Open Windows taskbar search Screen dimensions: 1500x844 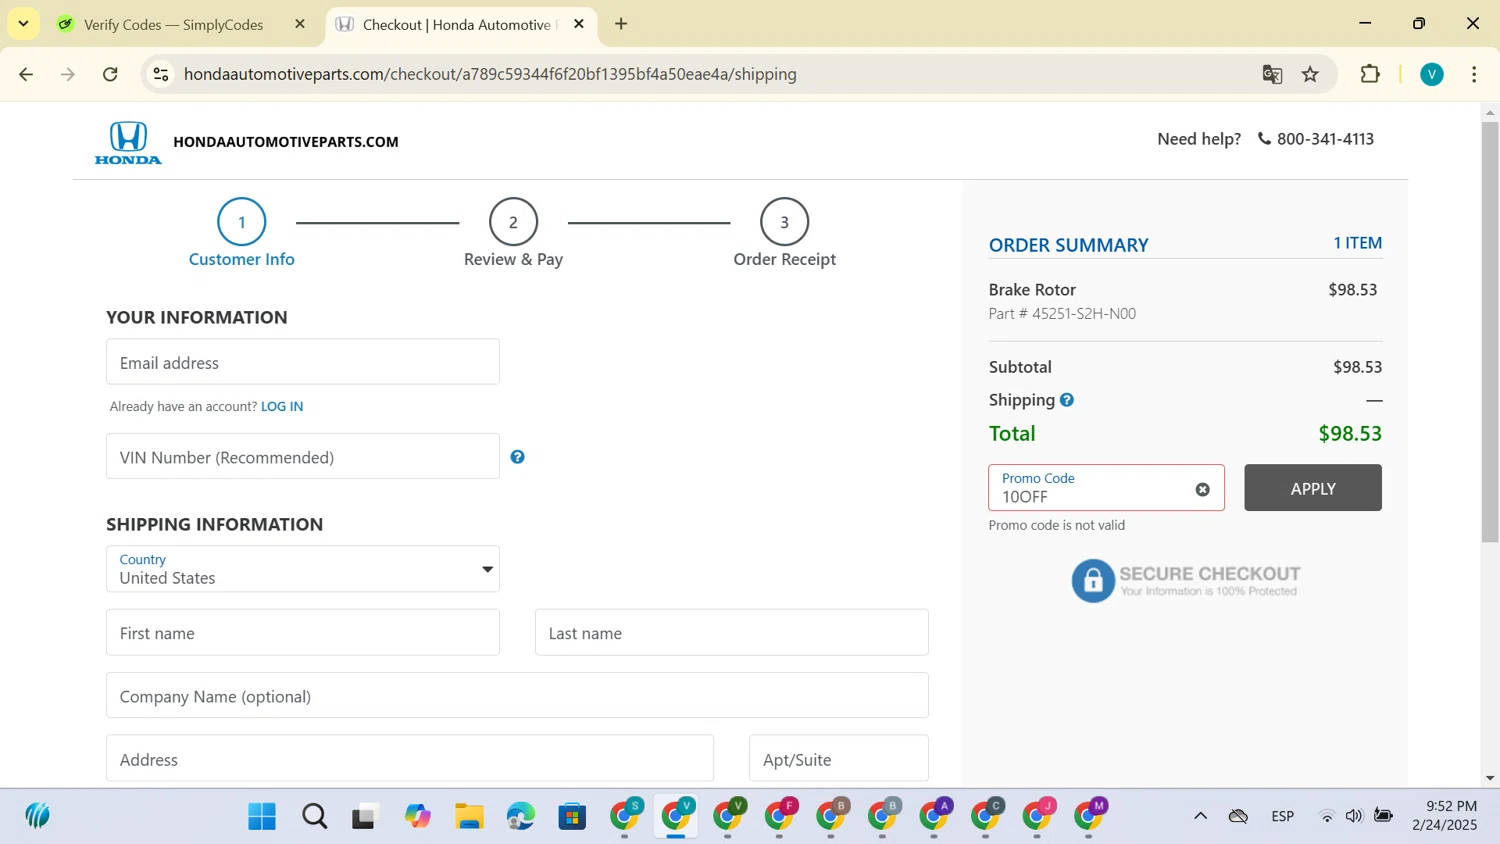(315, 817)
